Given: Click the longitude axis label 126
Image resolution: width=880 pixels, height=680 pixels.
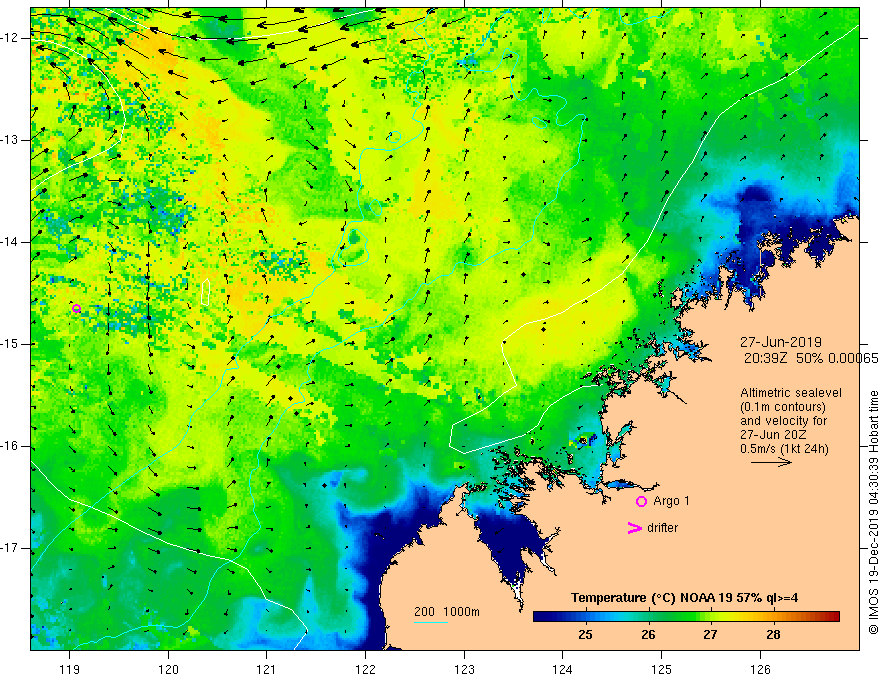Looking at the screenshot, I should tap(760, 669).
